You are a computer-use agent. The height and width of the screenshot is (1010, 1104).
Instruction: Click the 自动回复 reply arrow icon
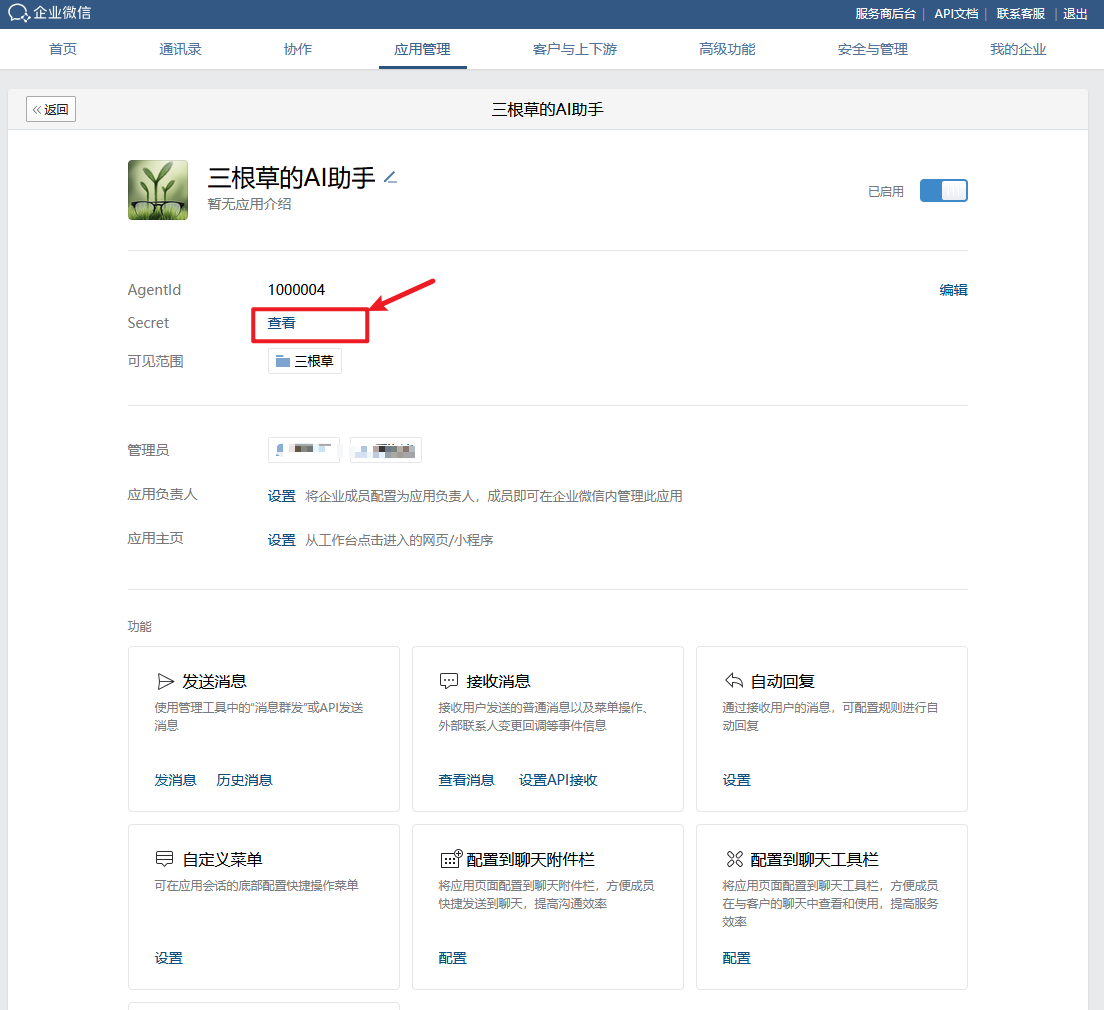[x=734, y=680]
